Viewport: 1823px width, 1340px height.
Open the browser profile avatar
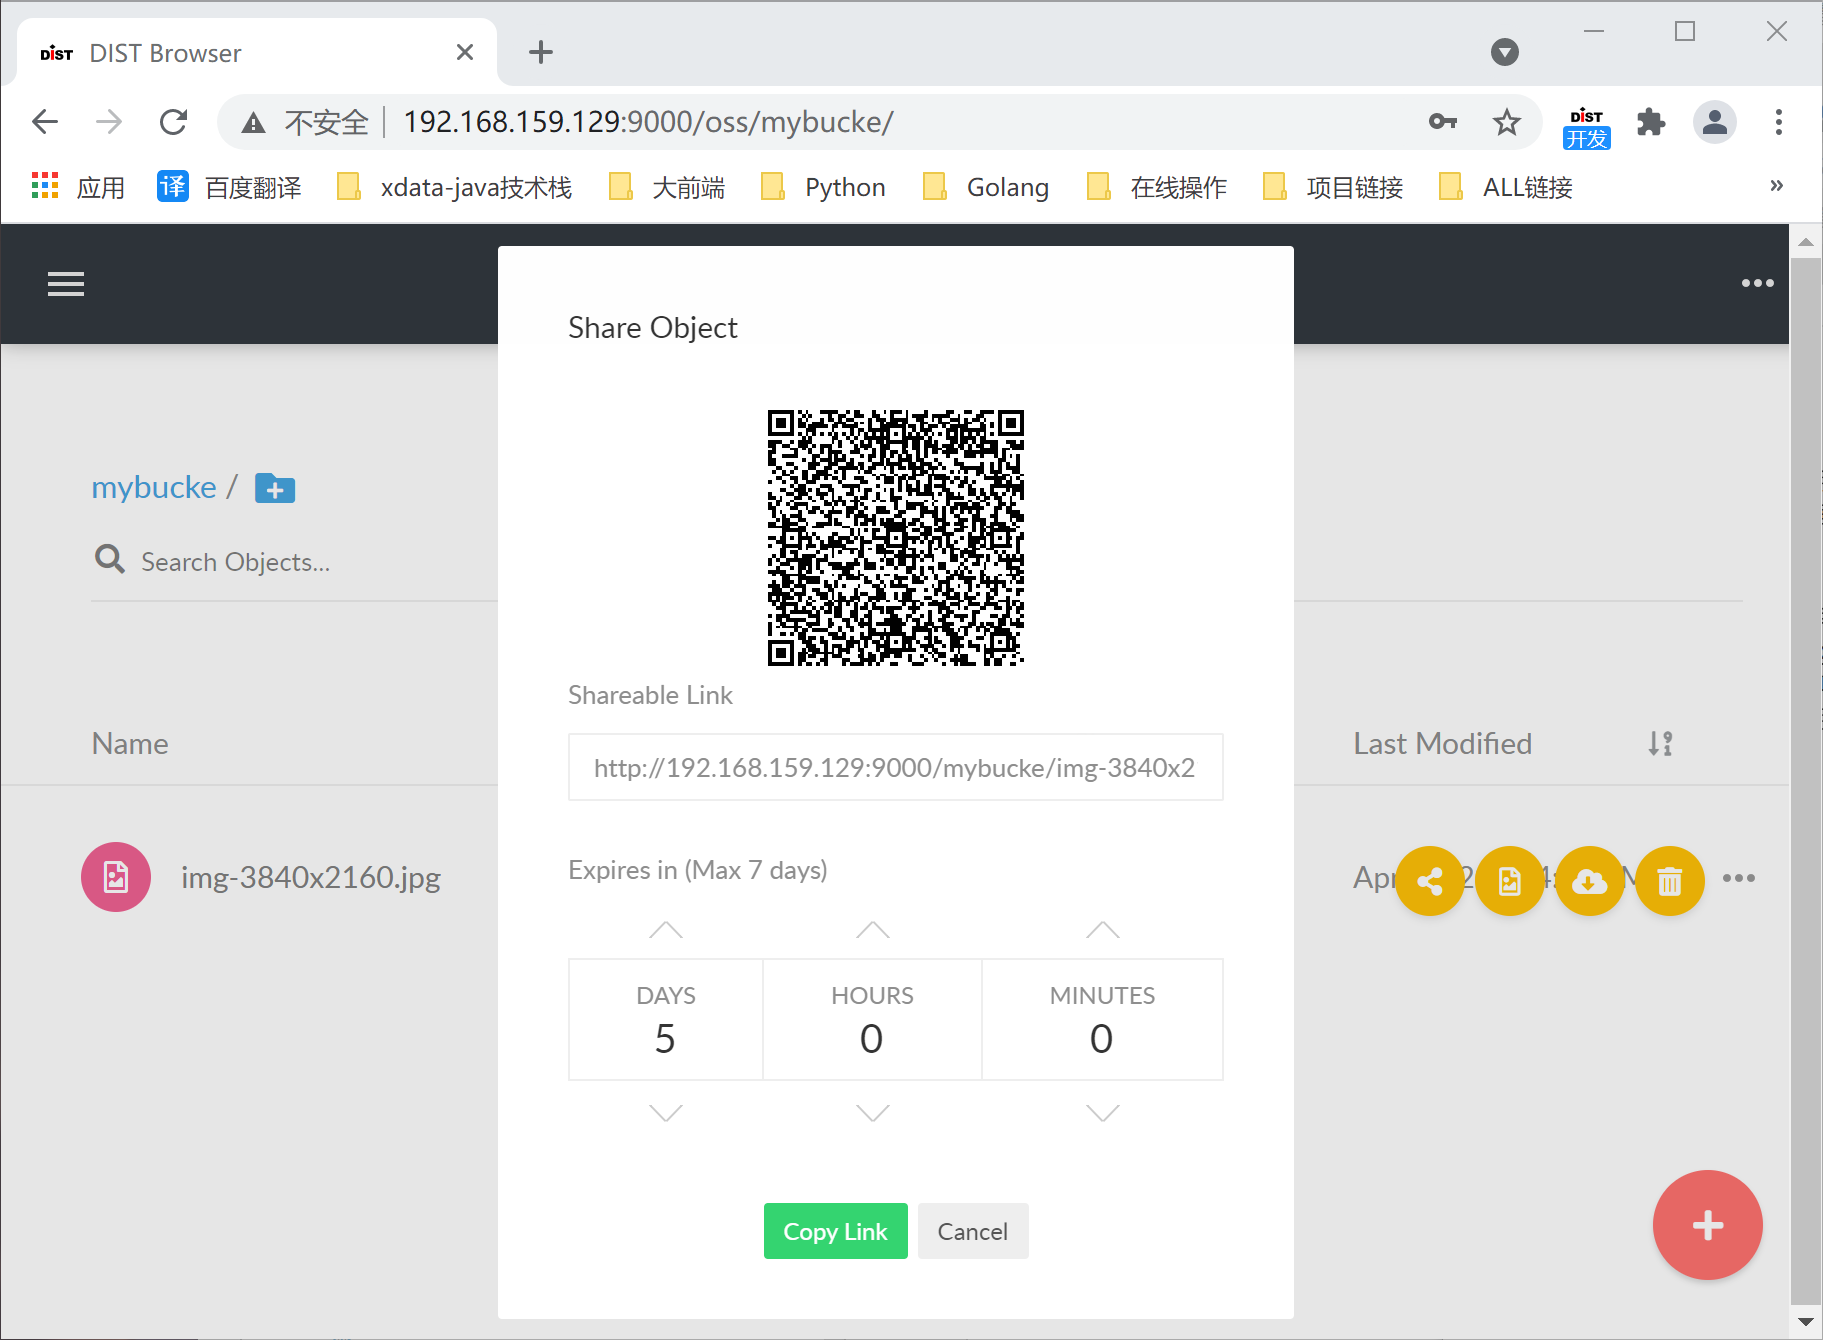coord(1715,122)
